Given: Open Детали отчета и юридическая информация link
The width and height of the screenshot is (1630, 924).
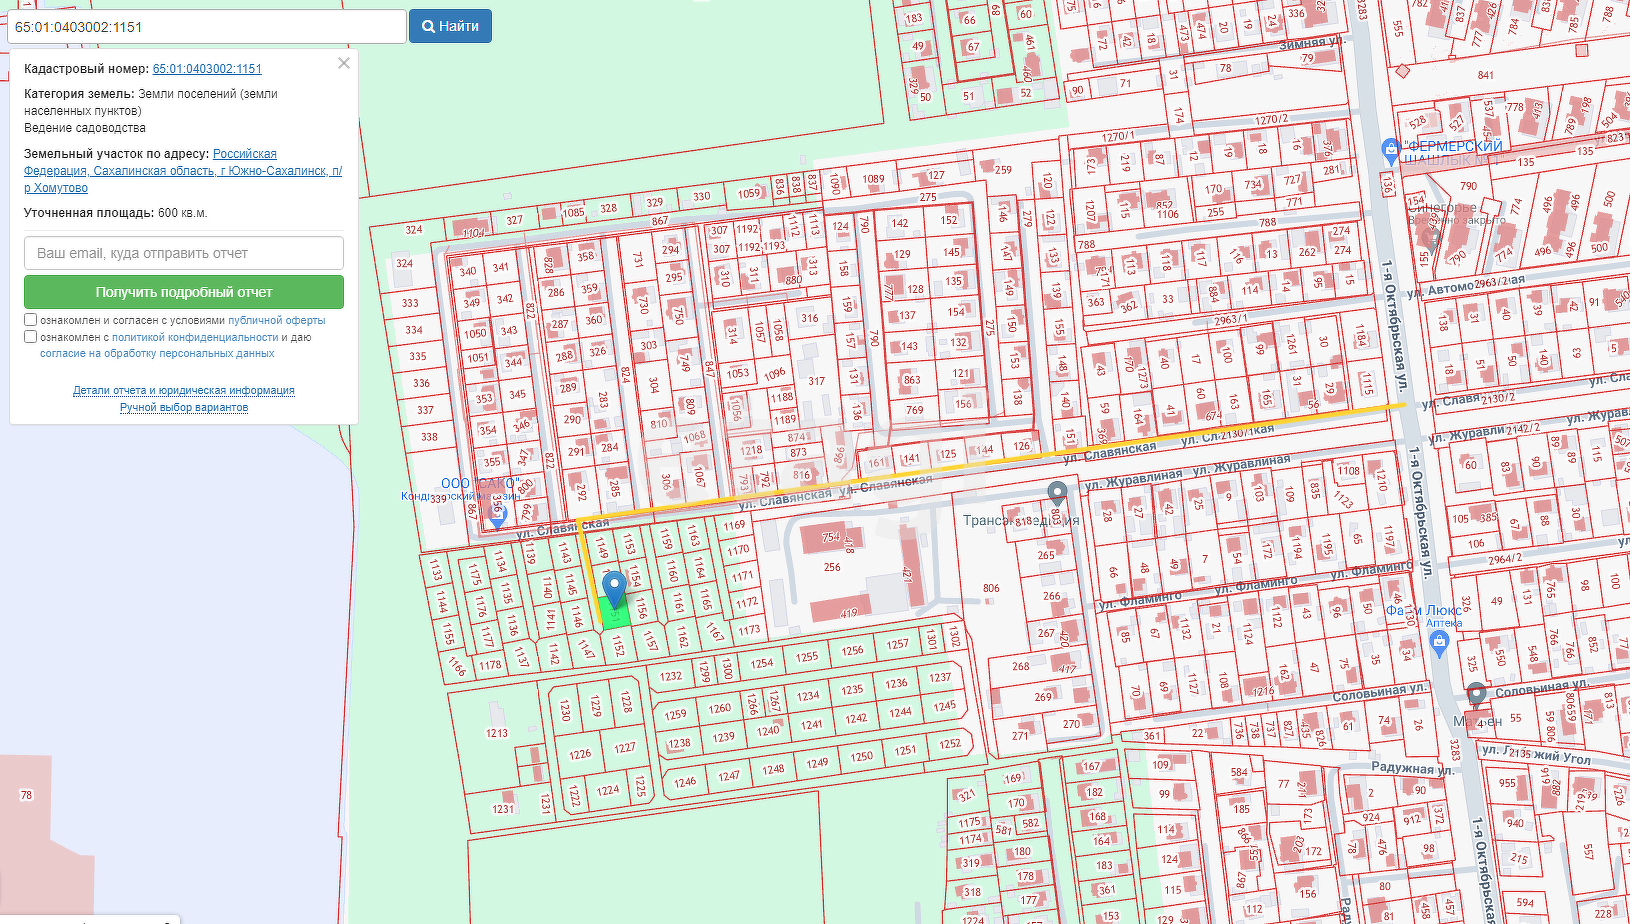Looking at the screenshot, I should pyautogui.click(x=184, y=390).
